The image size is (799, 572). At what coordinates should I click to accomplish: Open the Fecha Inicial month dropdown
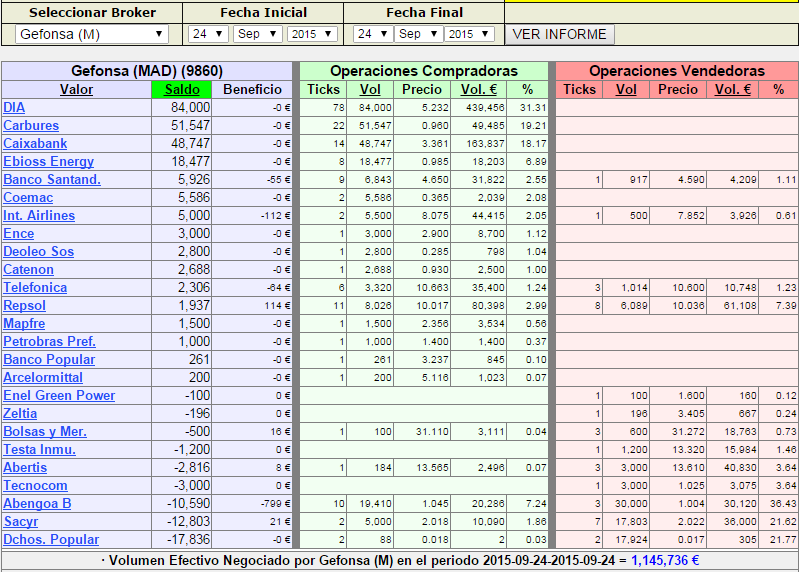click(x=257, y=34)
